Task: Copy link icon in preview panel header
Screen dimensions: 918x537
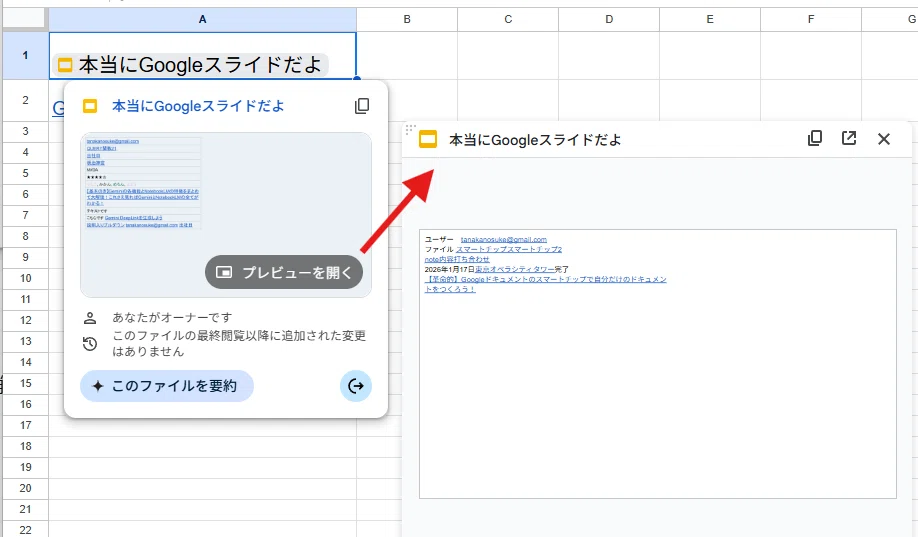Action: pyautogui.click(x=815, y=138)
